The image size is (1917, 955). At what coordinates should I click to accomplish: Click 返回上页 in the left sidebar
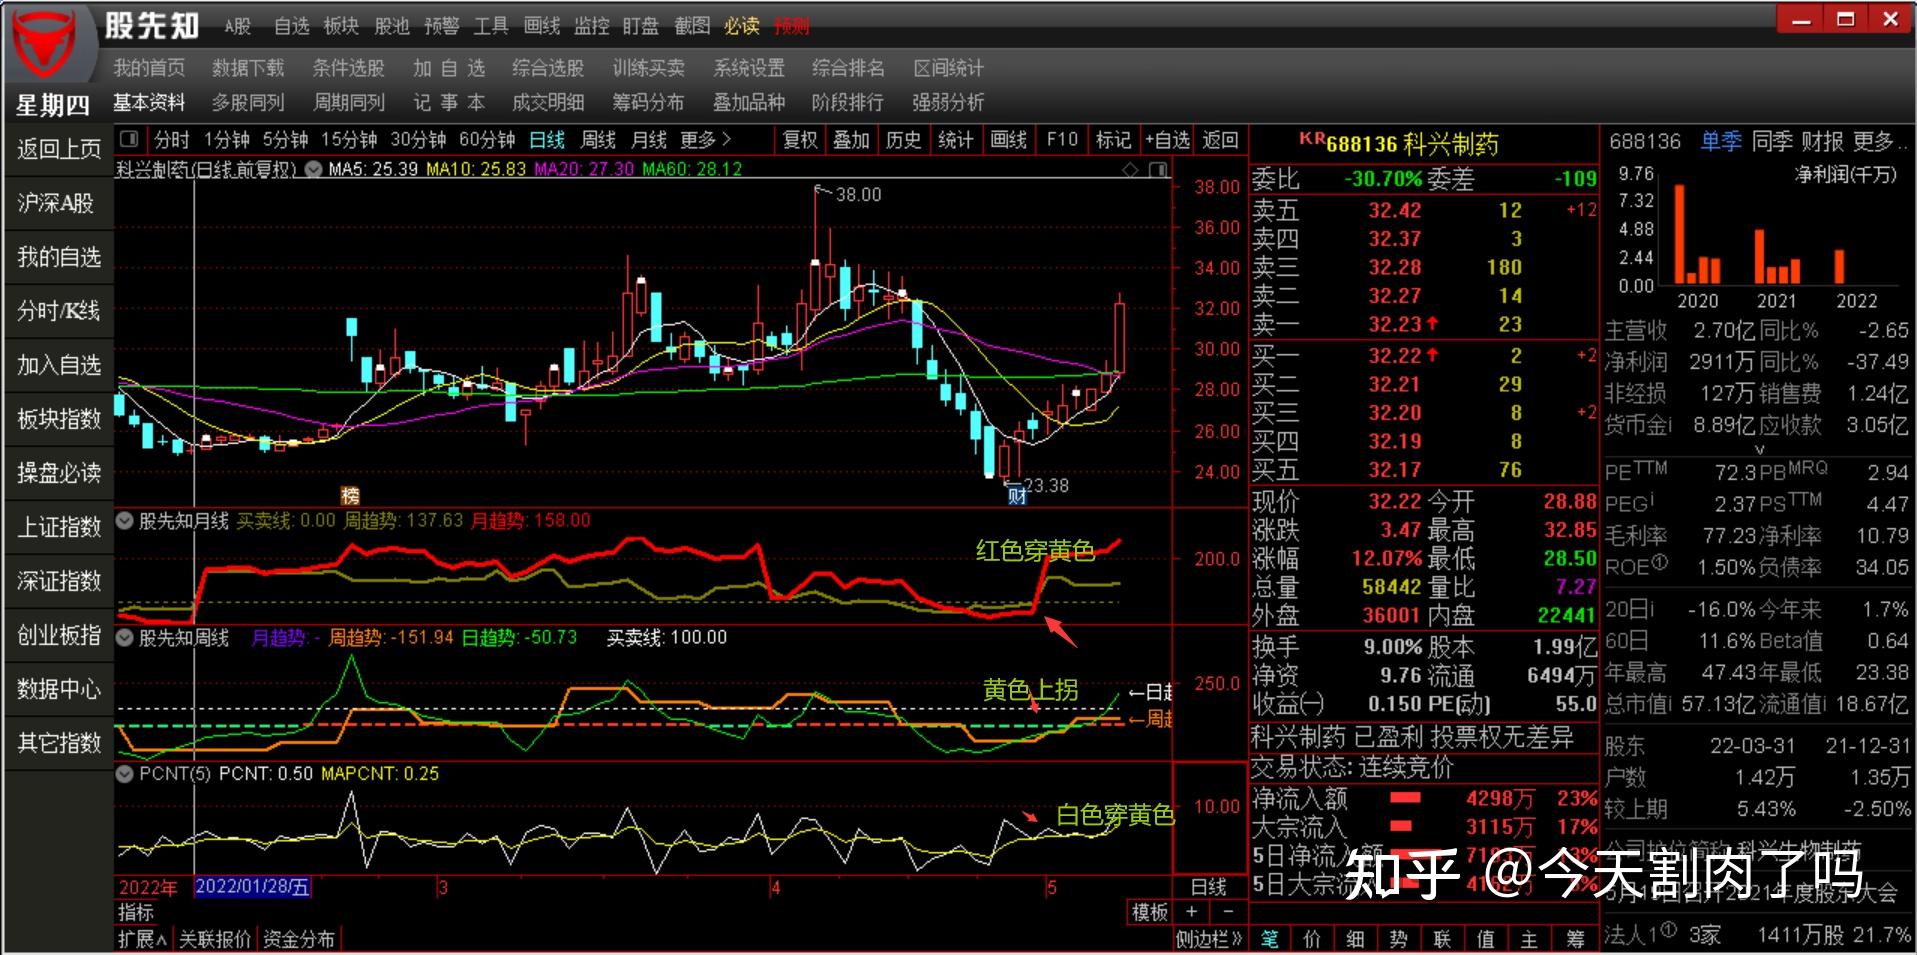click(57, 148)
